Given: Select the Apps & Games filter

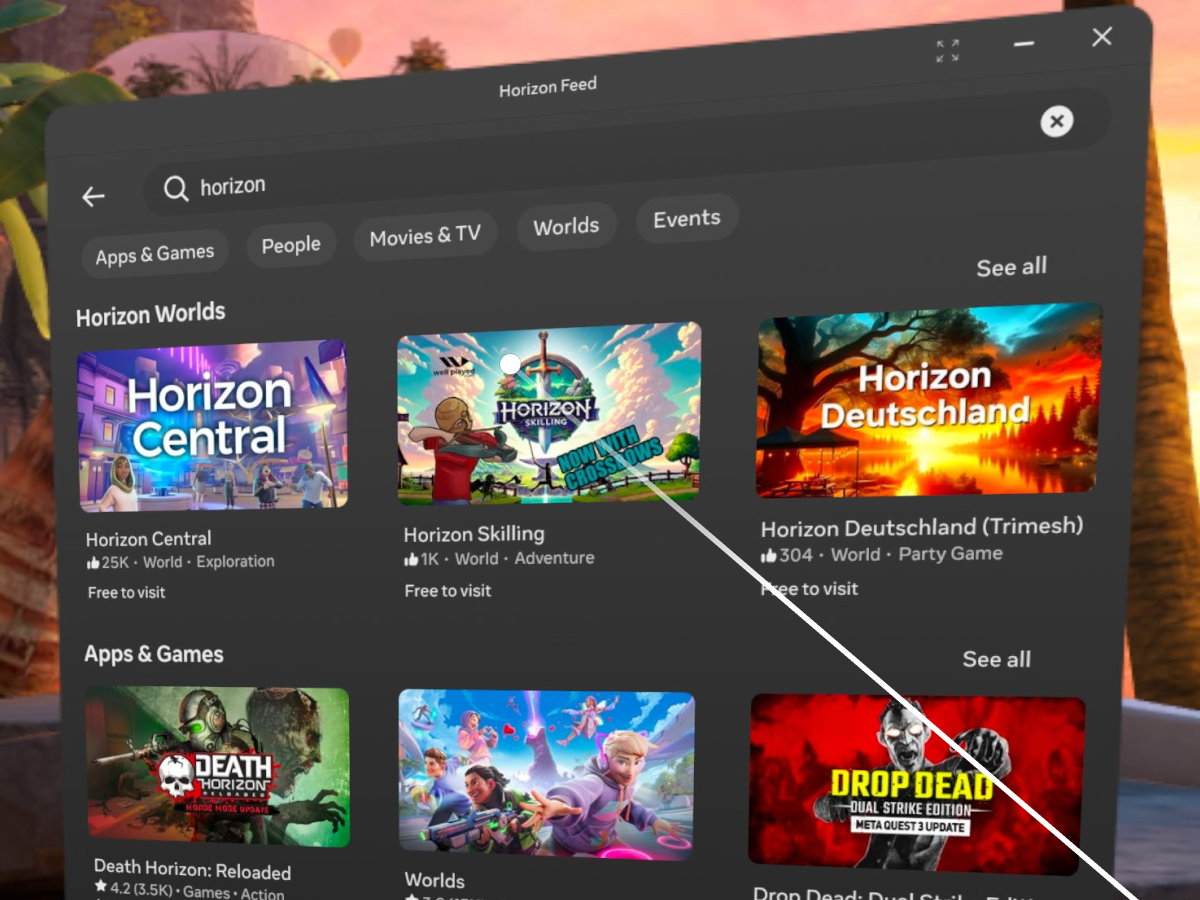Looking at the screenshot, I should [x=155, y=255].
